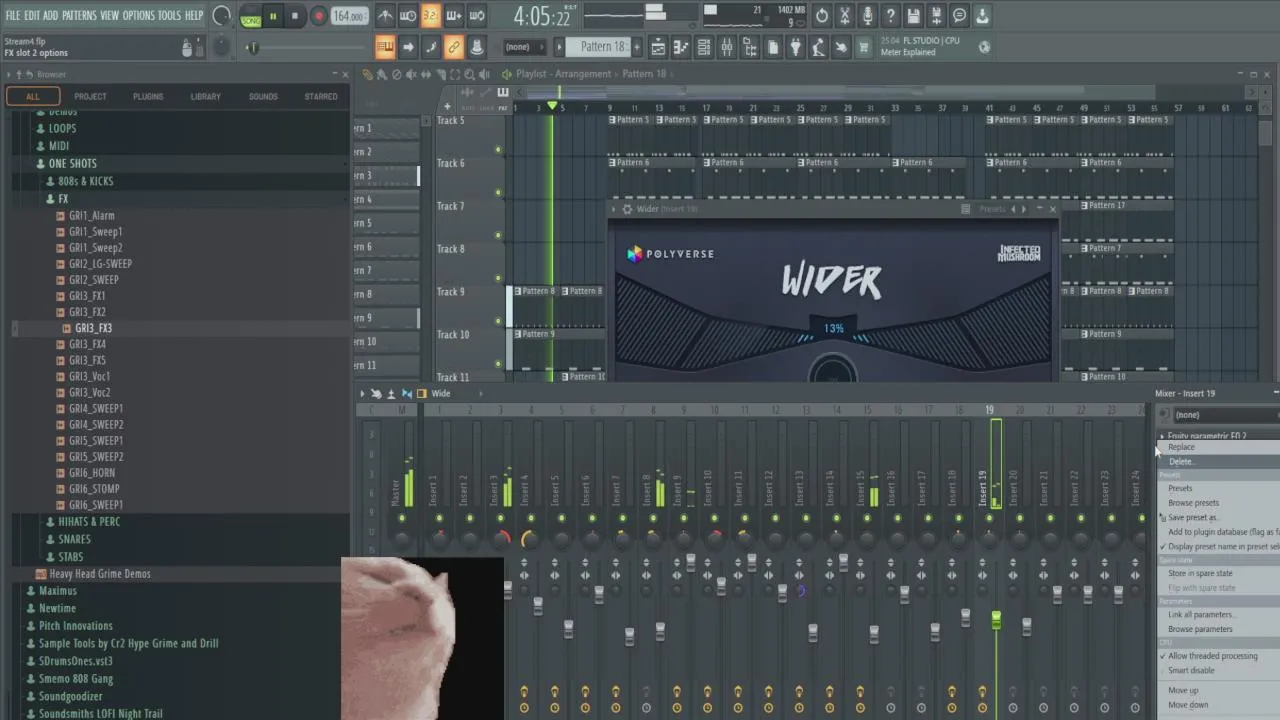Viewport: 1280px width, 720px height.
Task: Toggle wait for input to start playing
Action: pyautogui.click(x=408, y=16)
